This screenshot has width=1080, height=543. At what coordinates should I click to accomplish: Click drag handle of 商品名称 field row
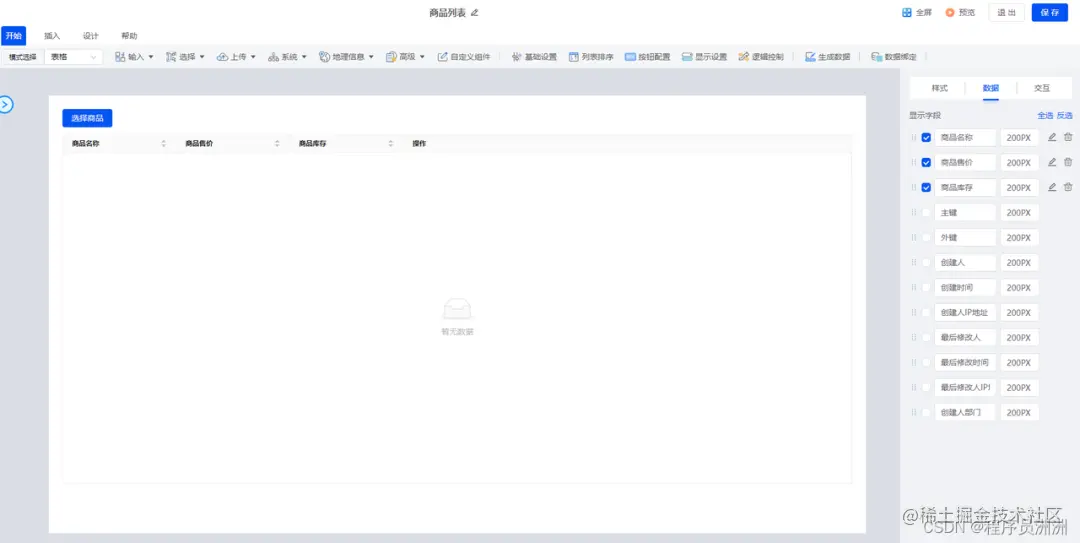(914, 138)
